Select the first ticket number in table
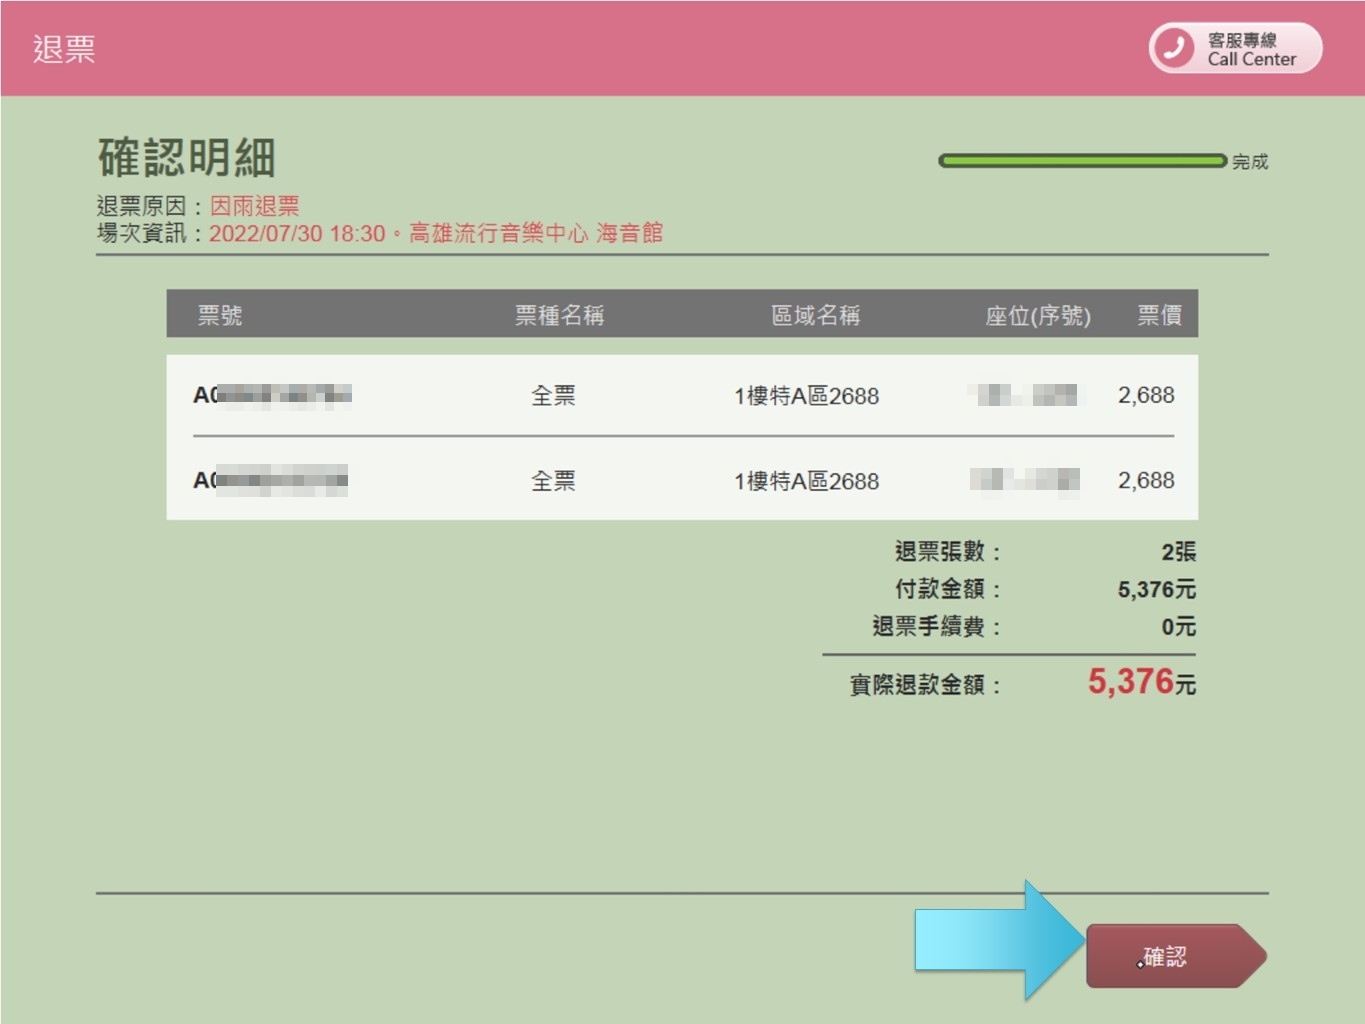Image resolution: width=1365 pixels, height=1024 pixels. 271,395
